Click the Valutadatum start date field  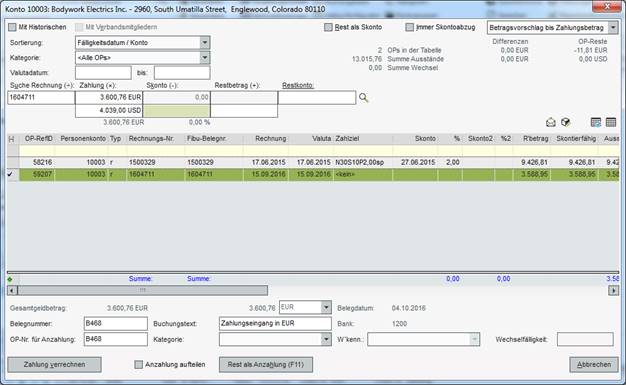point(103,73)
